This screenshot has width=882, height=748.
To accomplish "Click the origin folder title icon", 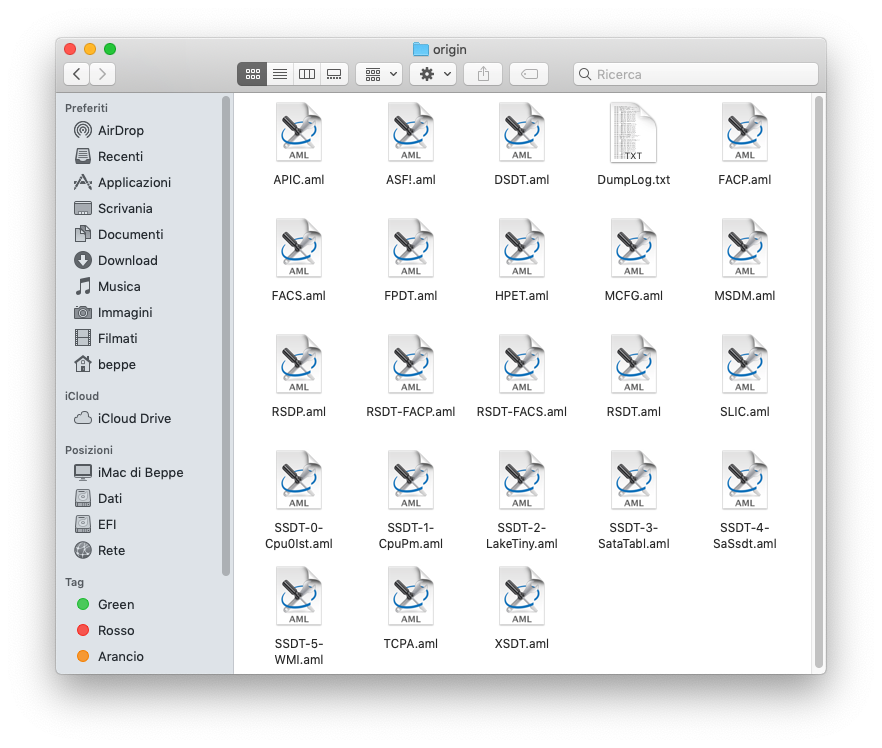I will (x=420, y=49).
